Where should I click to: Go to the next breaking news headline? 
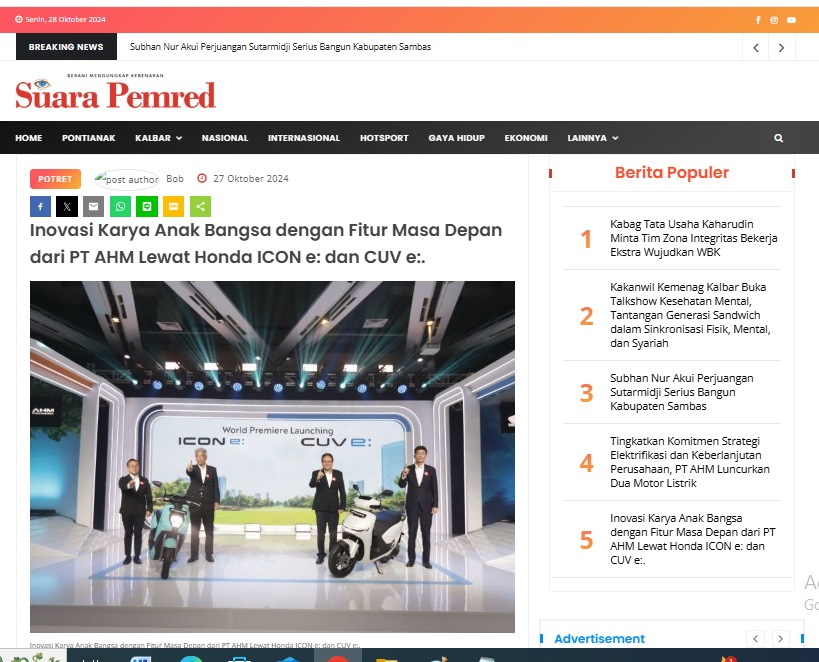pyautogui.click(x=781, y=48)
